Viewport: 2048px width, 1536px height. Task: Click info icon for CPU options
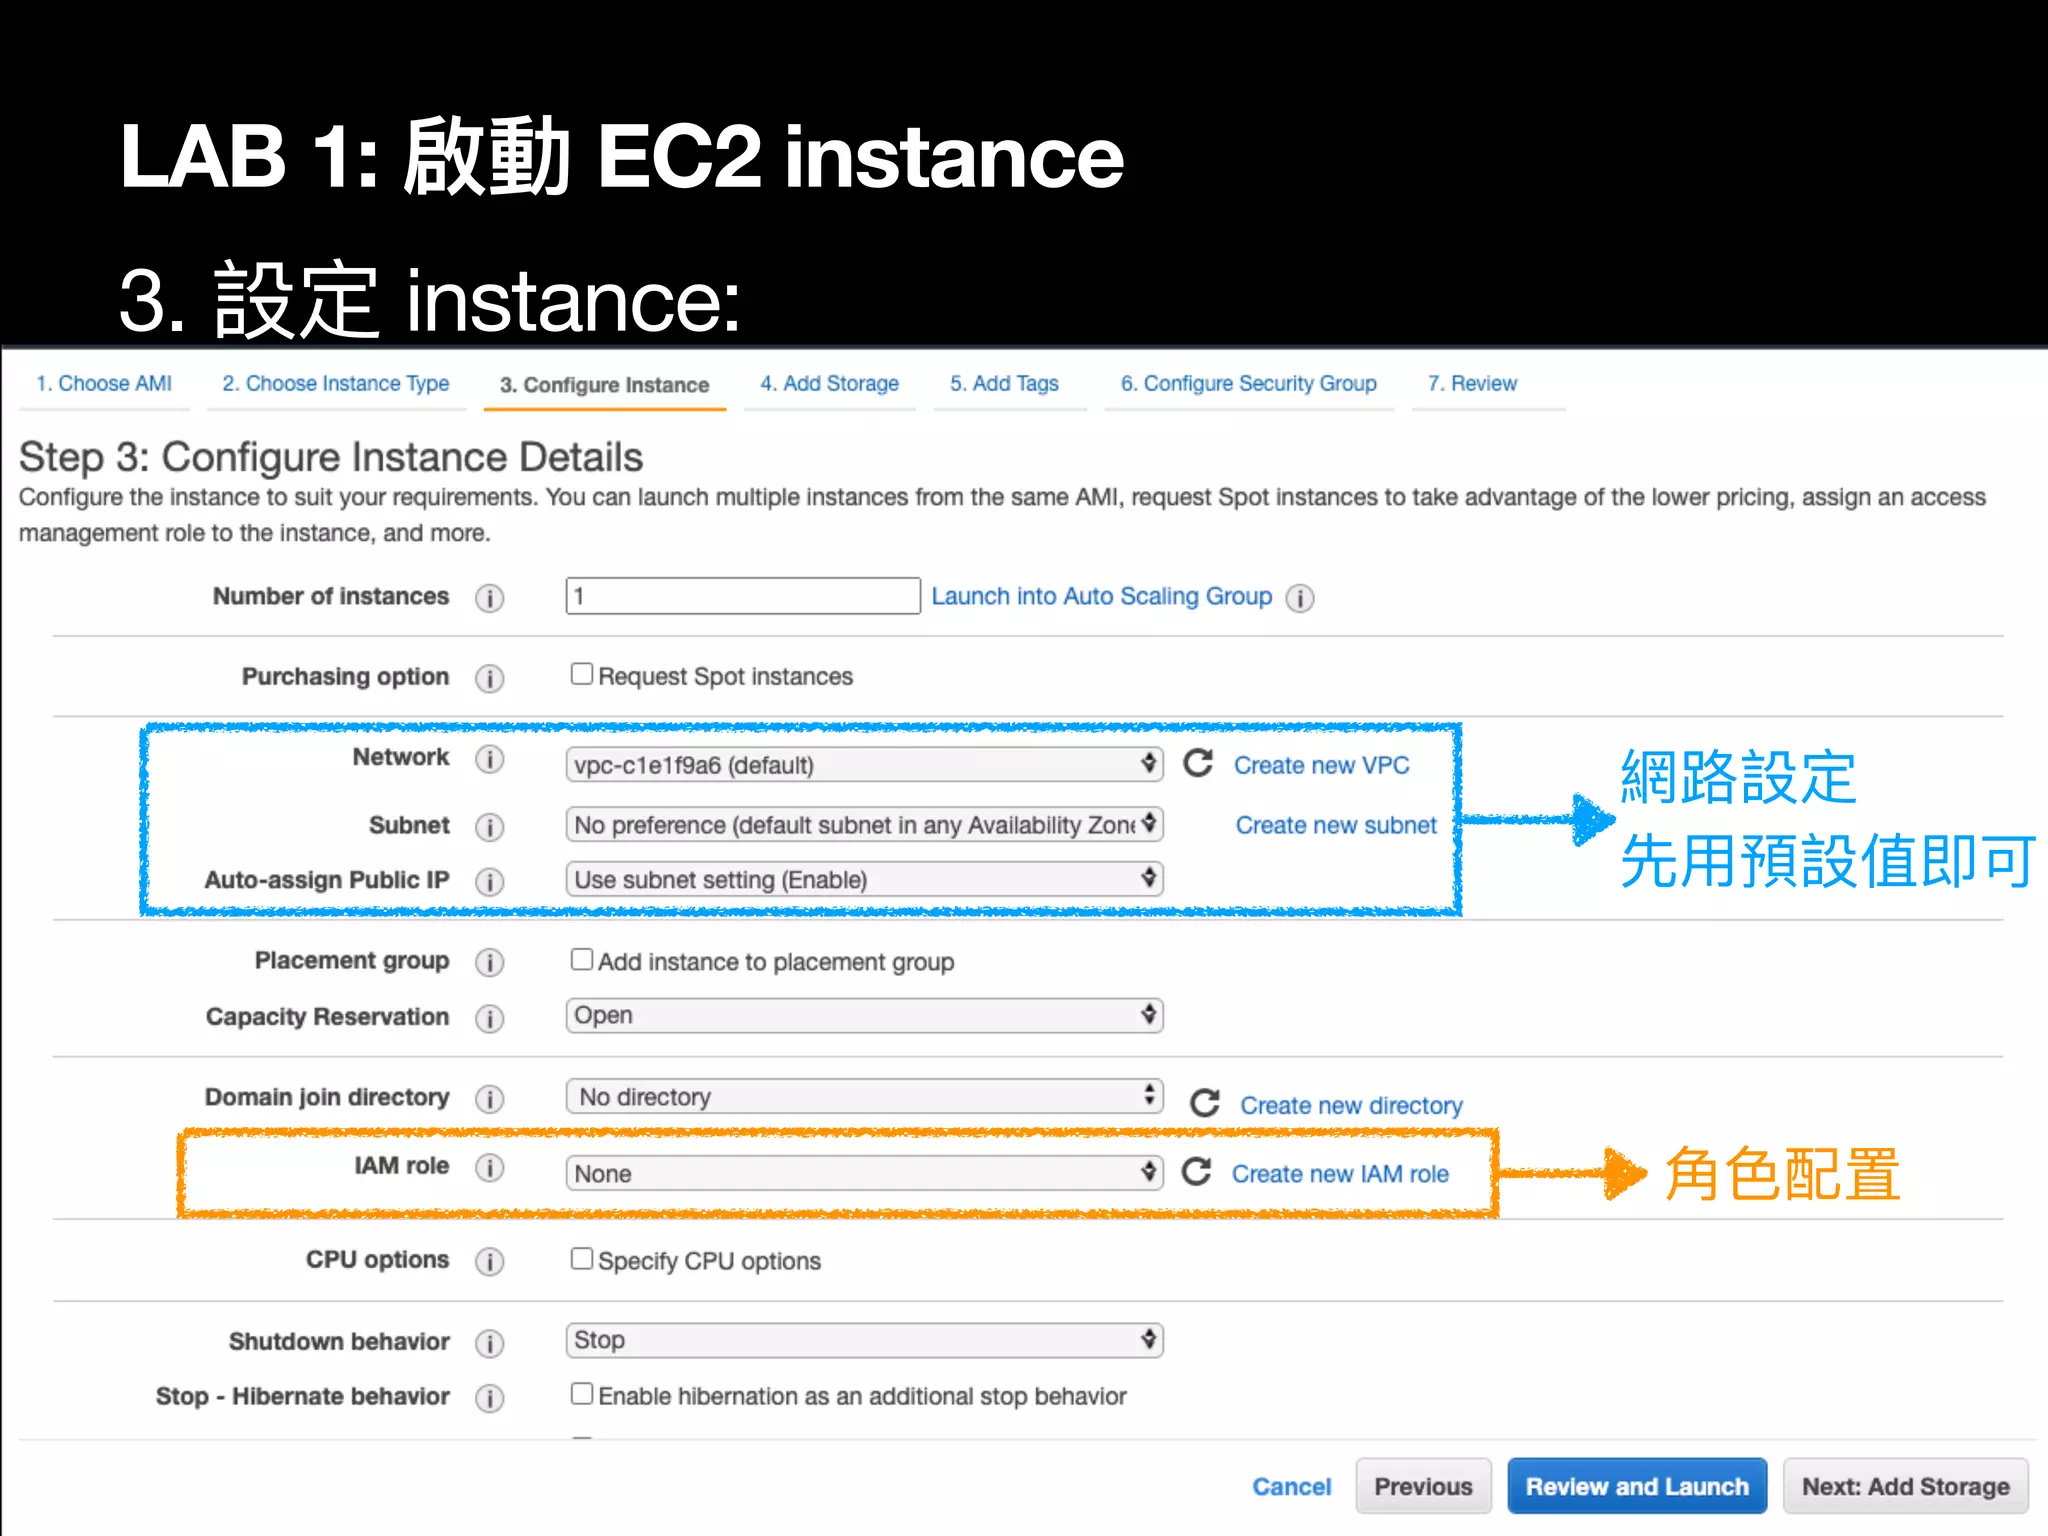click(x=489, y=1261)
